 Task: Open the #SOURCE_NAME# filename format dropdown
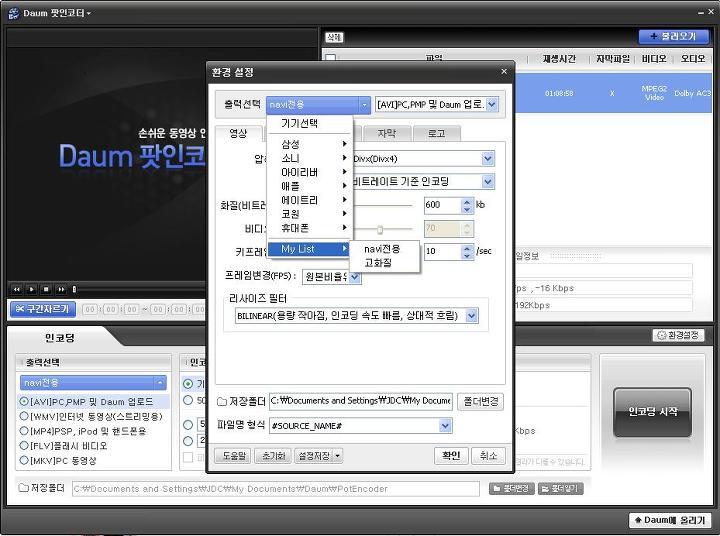pos(444,426)
